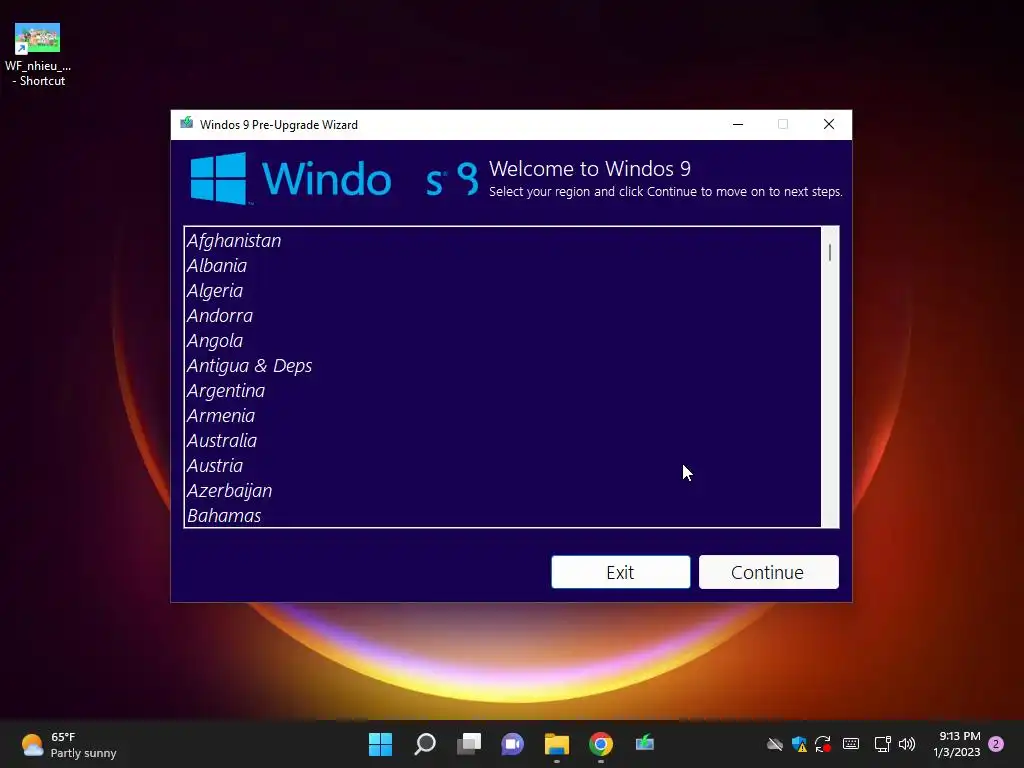1024x768 pixels.
Task: Click the region list scrollbar thumb
Action: (829, 253)
